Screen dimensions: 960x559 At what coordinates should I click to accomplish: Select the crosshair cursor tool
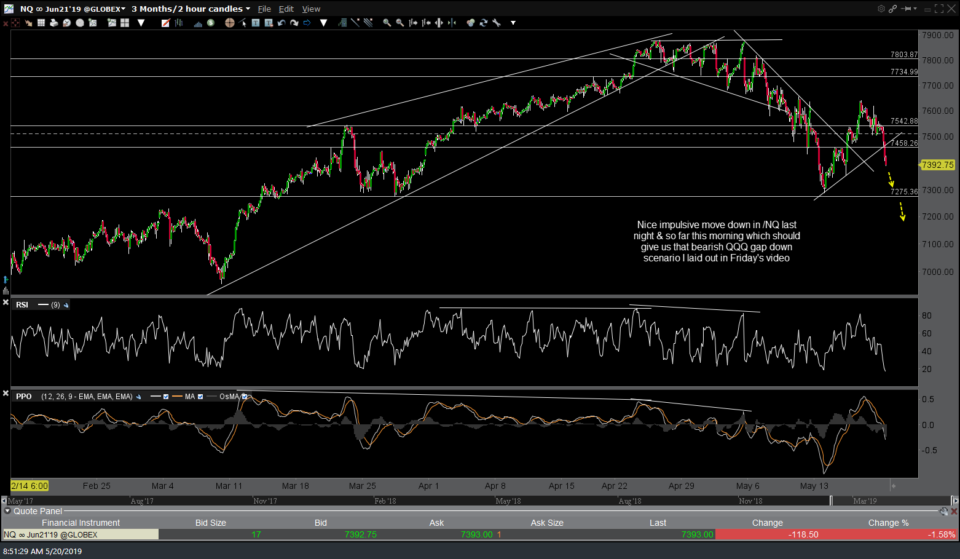coord(230,23)
